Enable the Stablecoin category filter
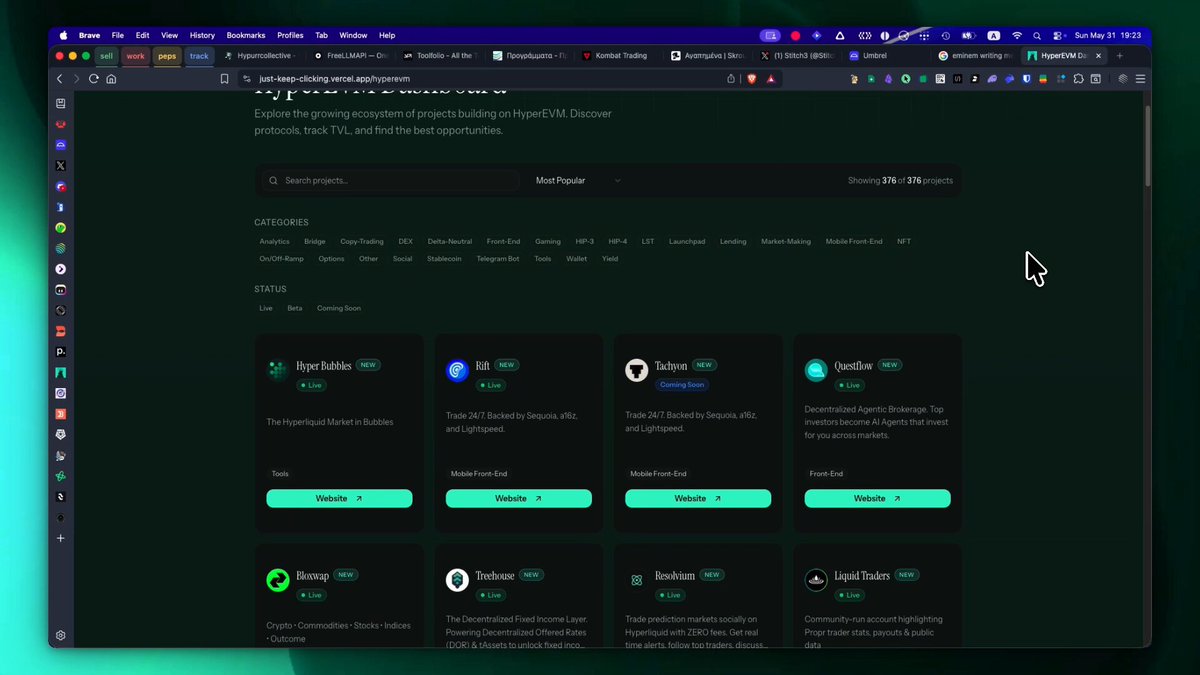This screenshot has height=675, width=1200. [444, 259]
